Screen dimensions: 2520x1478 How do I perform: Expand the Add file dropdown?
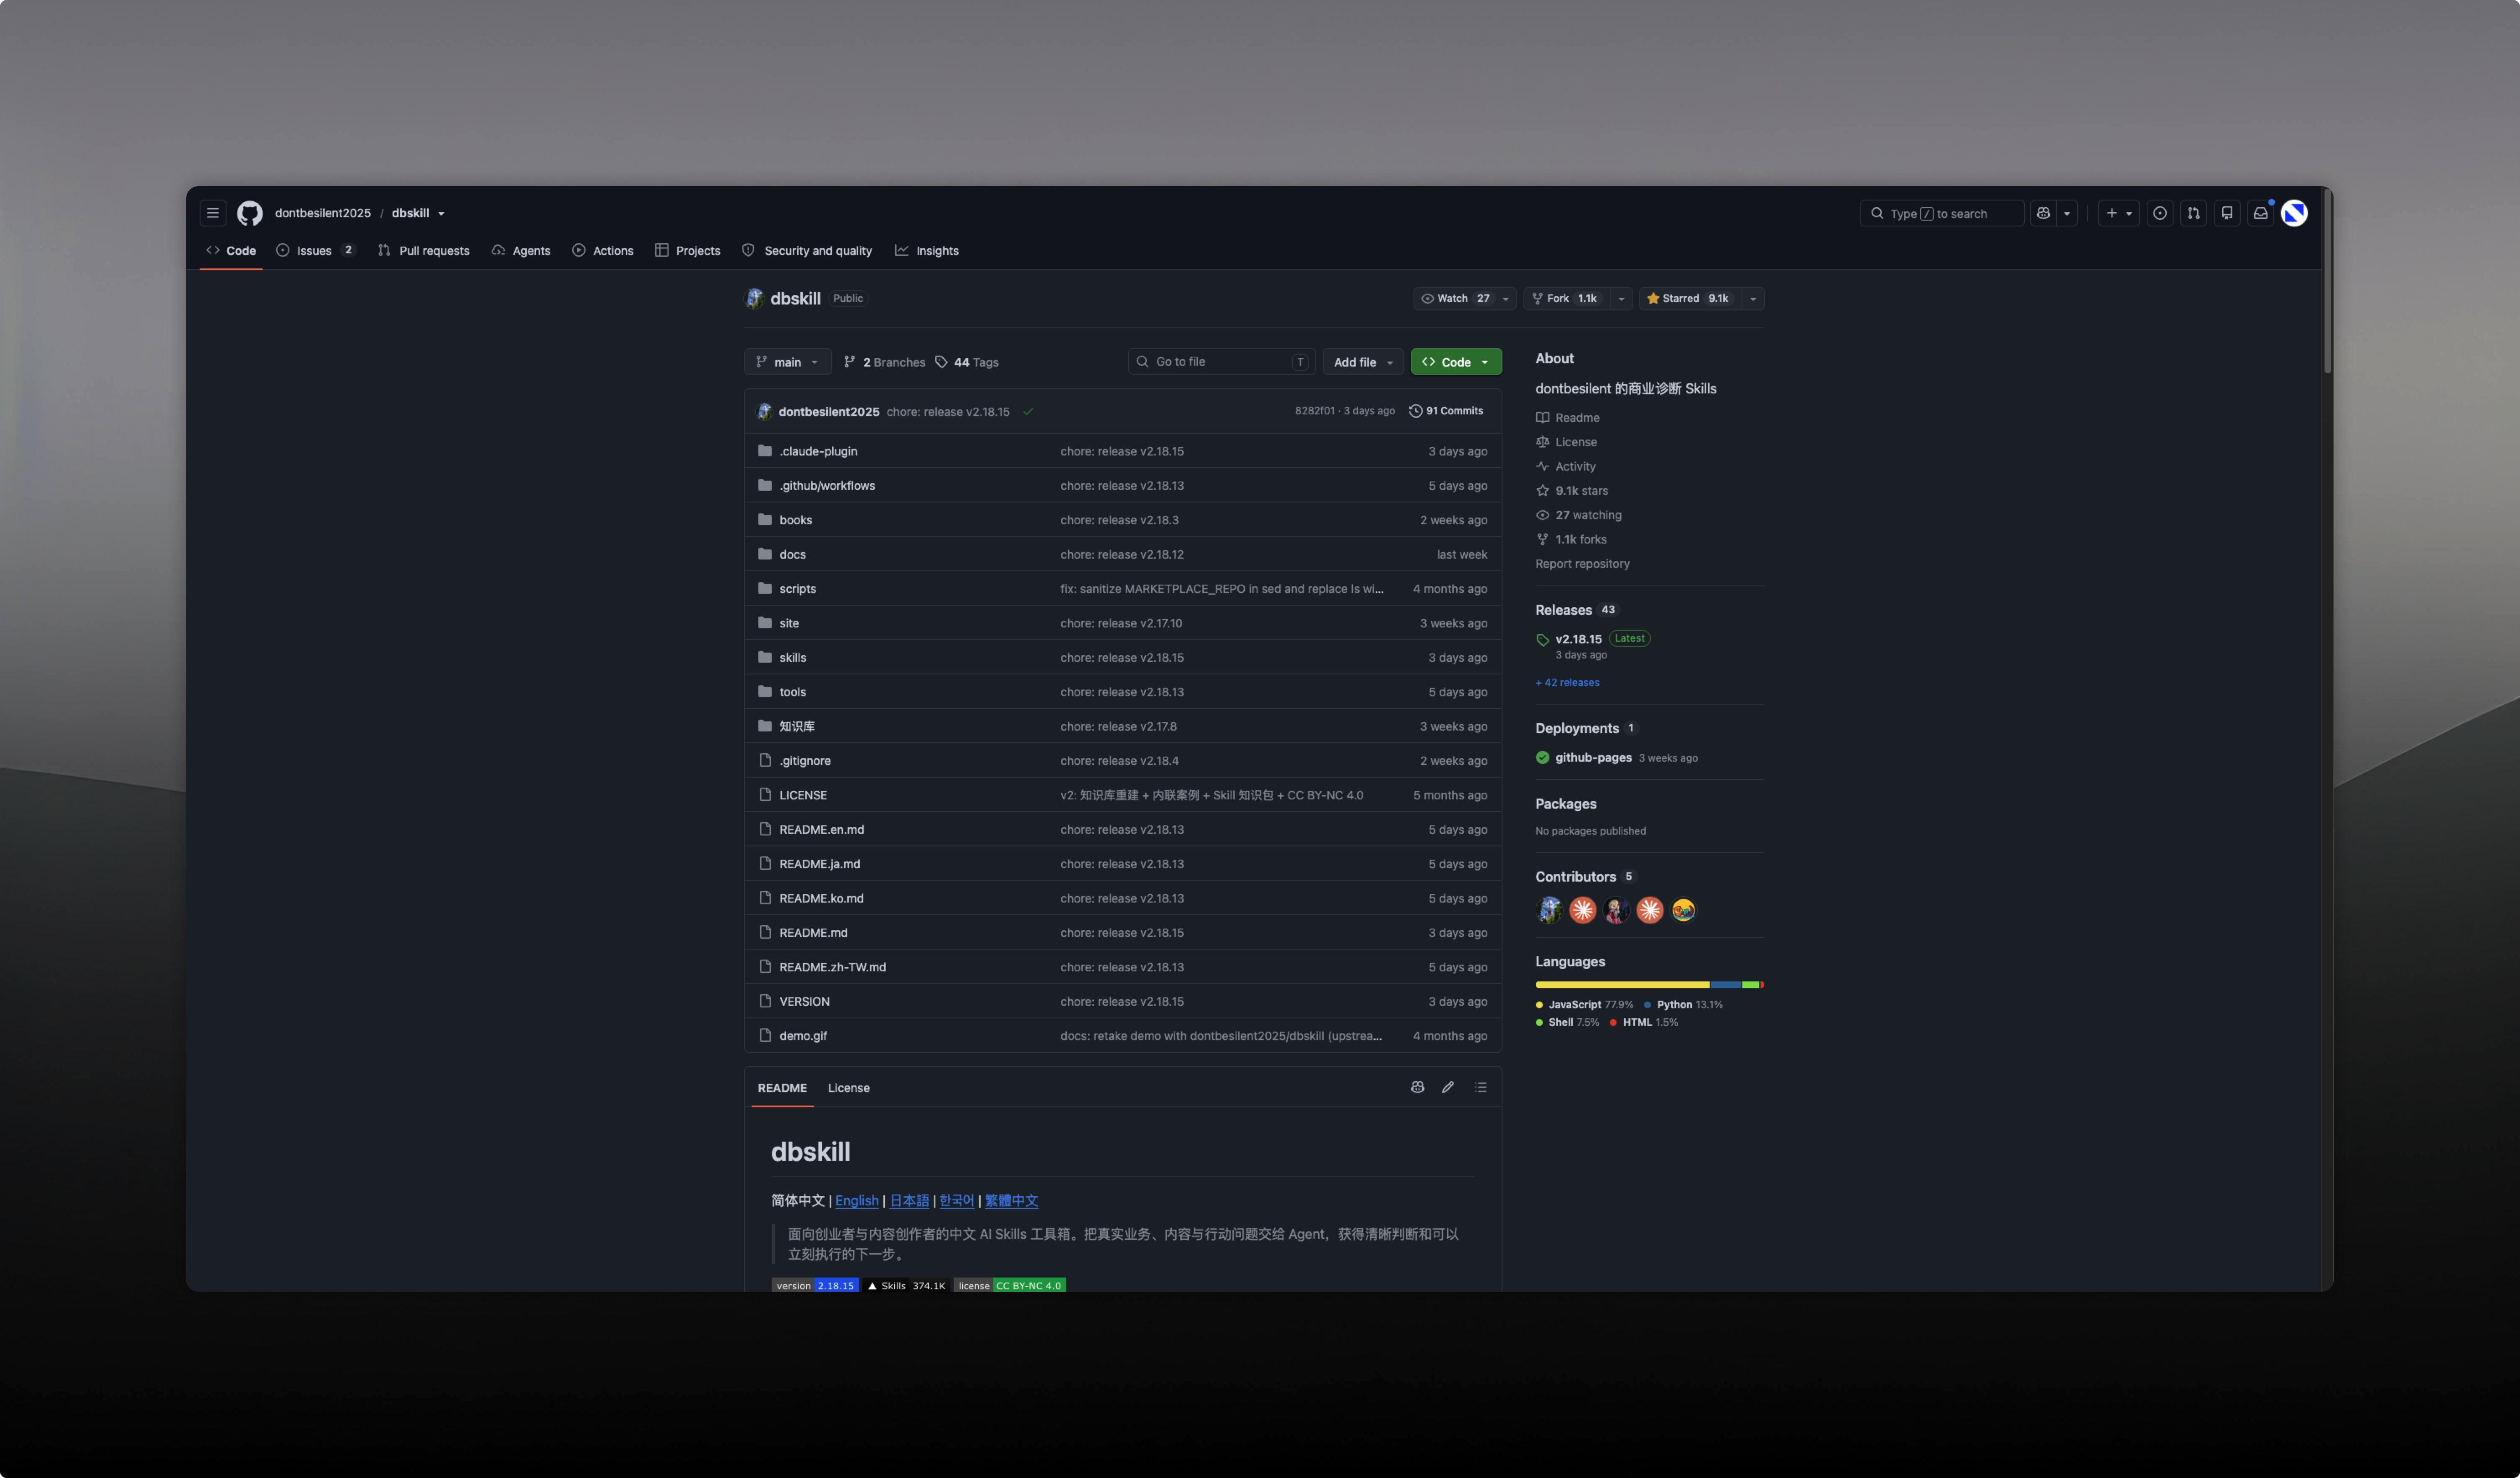(x=1363, y=362)
